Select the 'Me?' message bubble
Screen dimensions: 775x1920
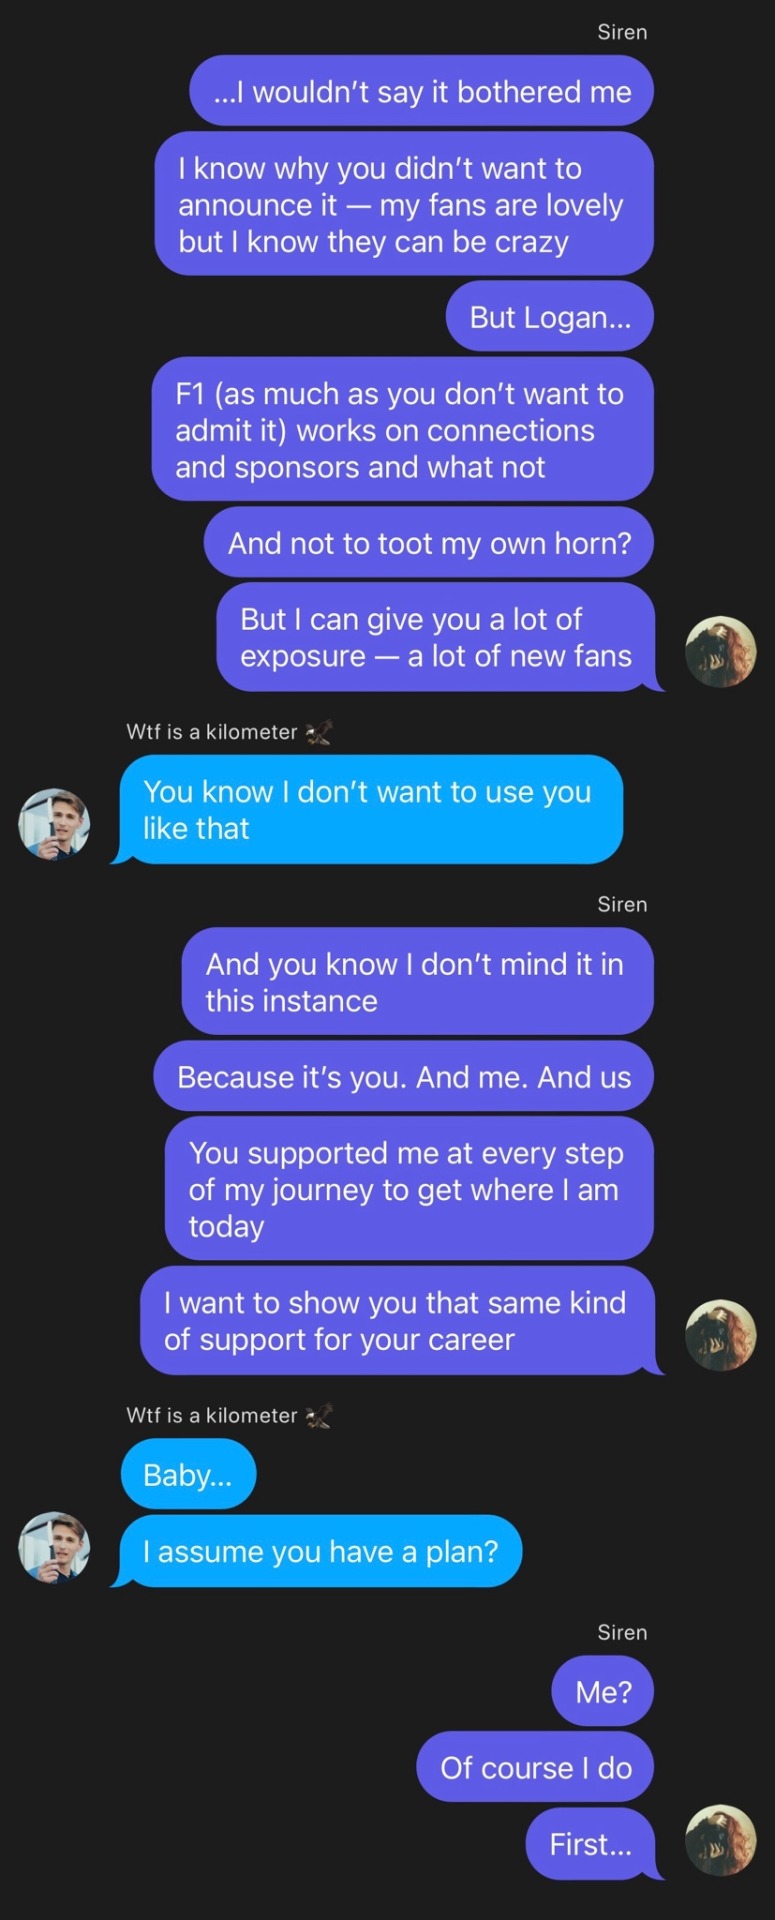603,1691
